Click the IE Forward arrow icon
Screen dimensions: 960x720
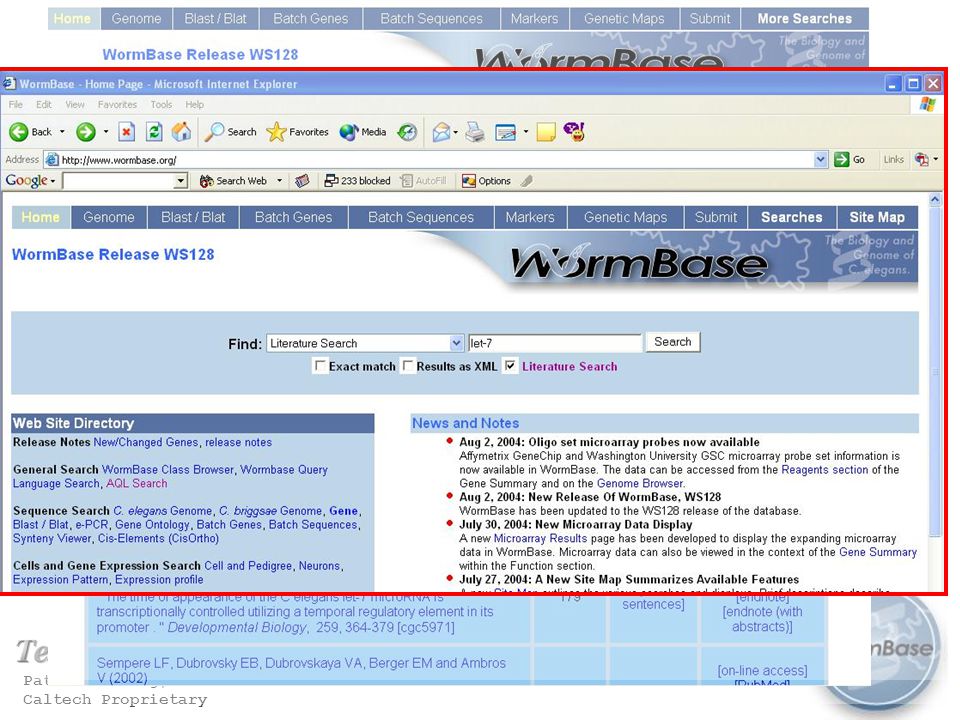[86, 132]
